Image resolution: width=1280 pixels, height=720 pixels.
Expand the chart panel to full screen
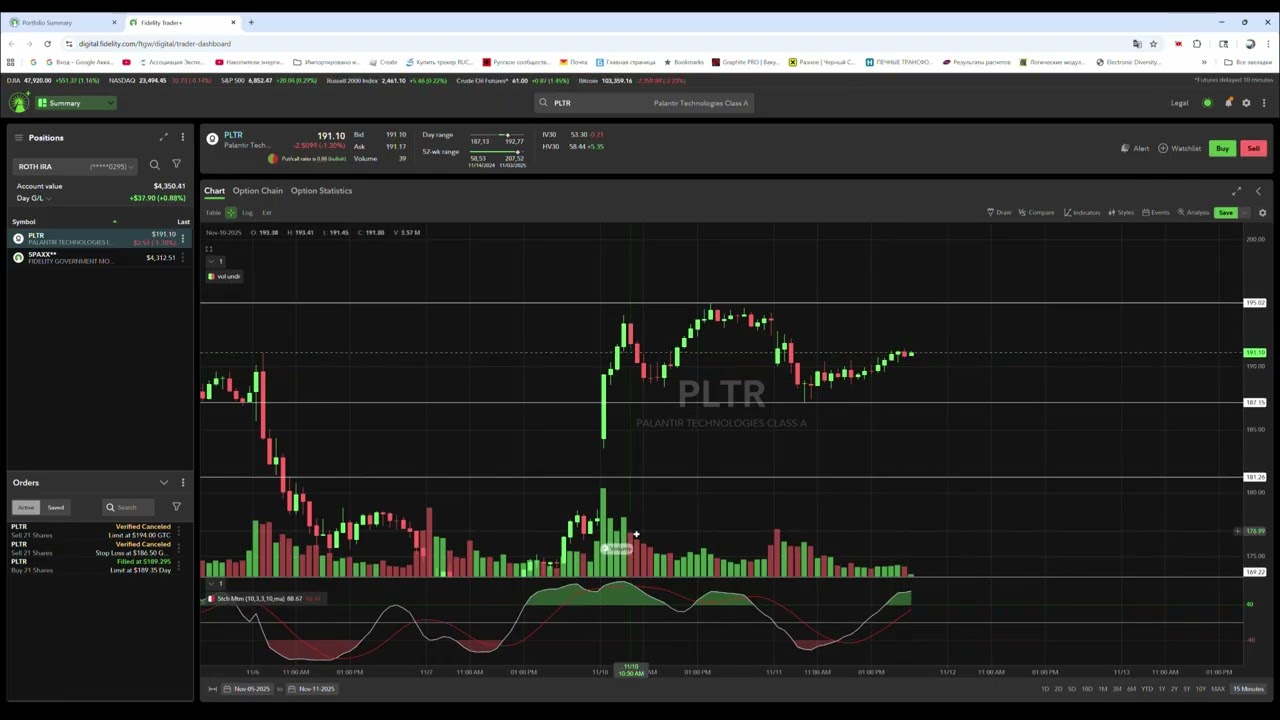(x=1237, y=191)
